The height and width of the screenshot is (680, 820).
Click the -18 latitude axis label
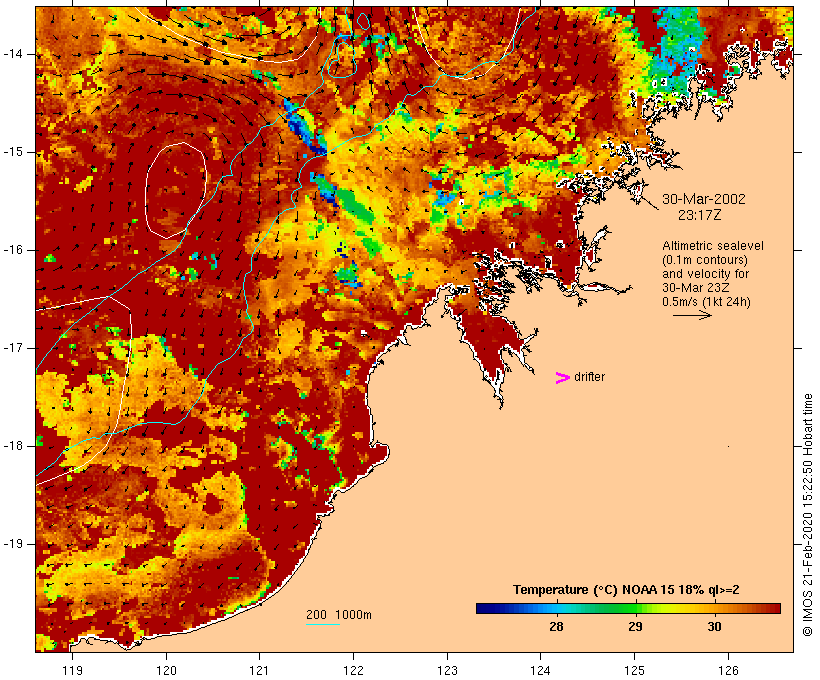coord(13,446)
